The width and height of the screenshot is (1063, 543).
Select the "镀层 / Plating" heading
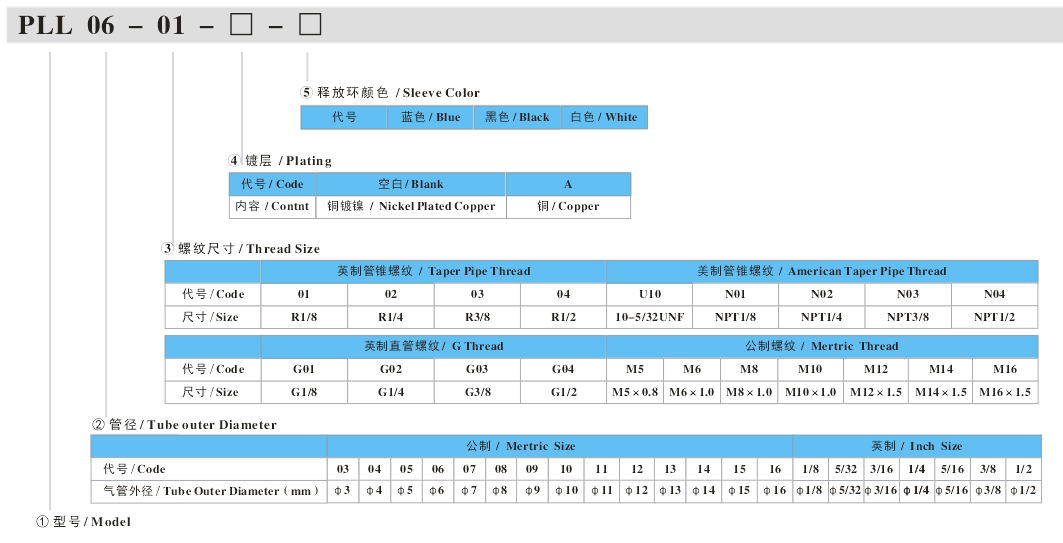(x=280, y=161)
